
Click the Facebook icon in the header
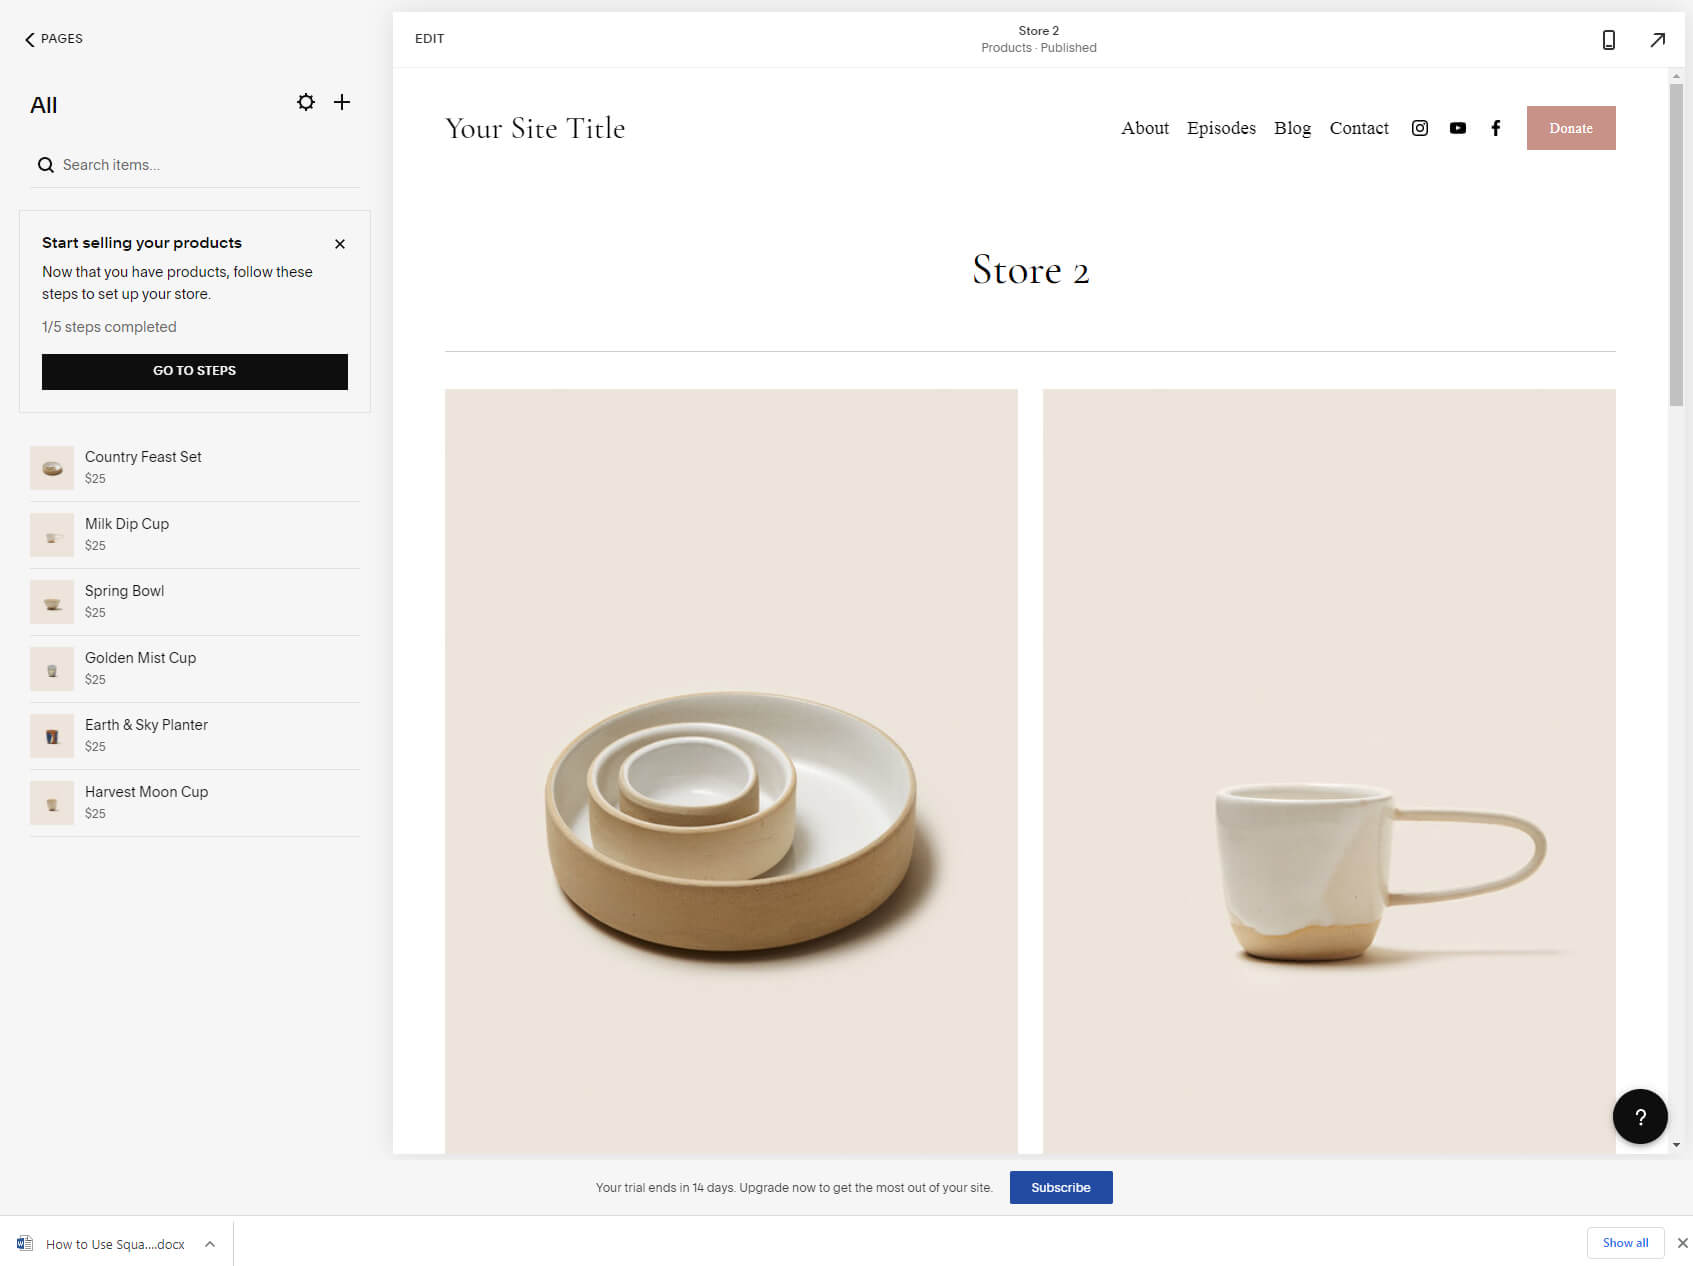tap(1495, 128)
